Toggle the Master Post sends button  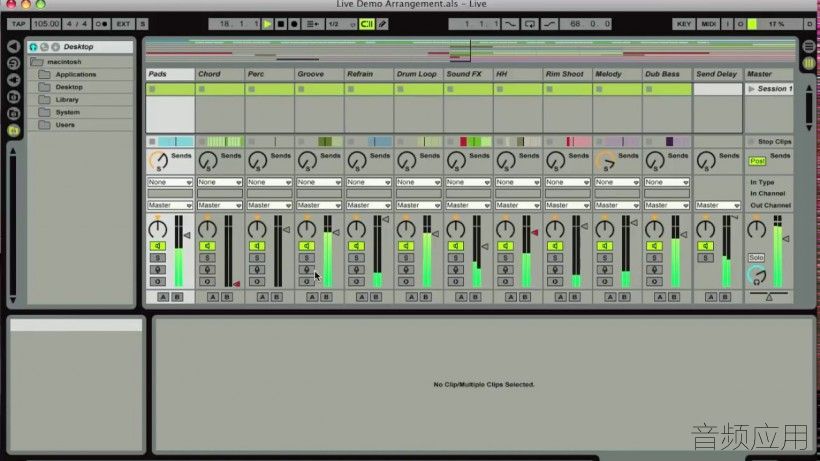757,161
